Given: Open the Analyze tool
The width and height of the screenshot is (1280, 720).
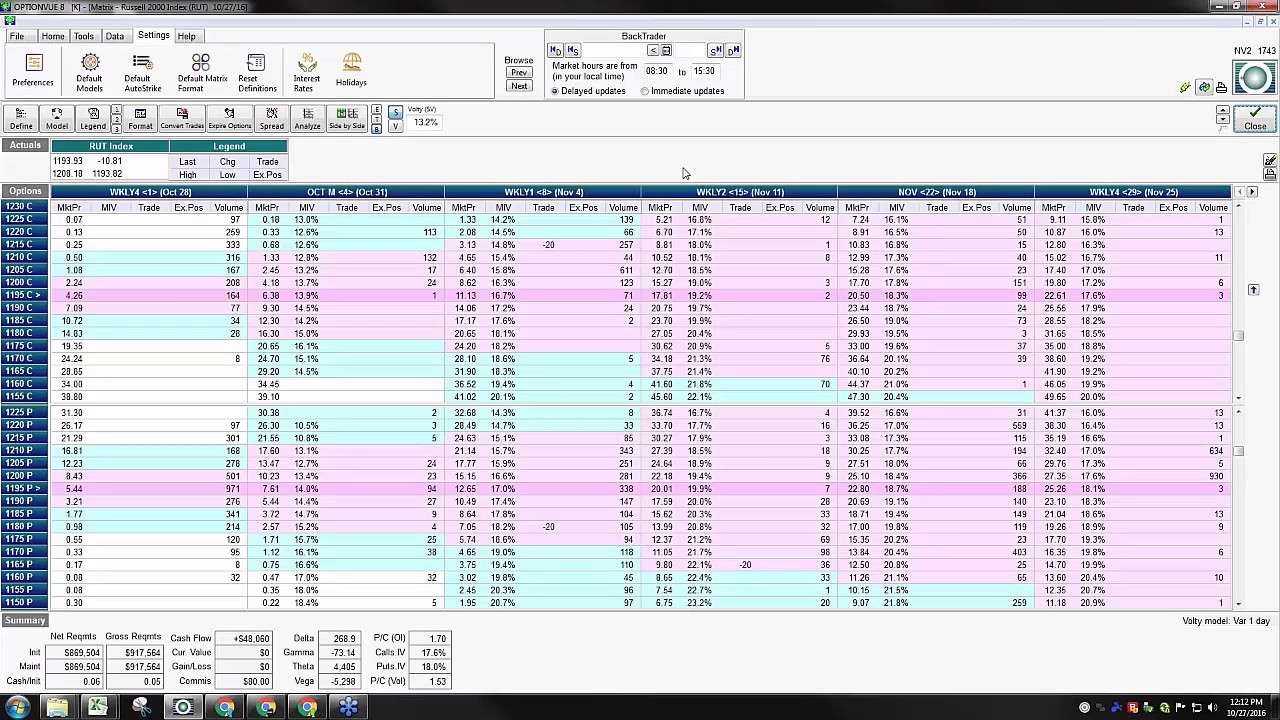Looking at the screenshot, I should tap(307, 119).
